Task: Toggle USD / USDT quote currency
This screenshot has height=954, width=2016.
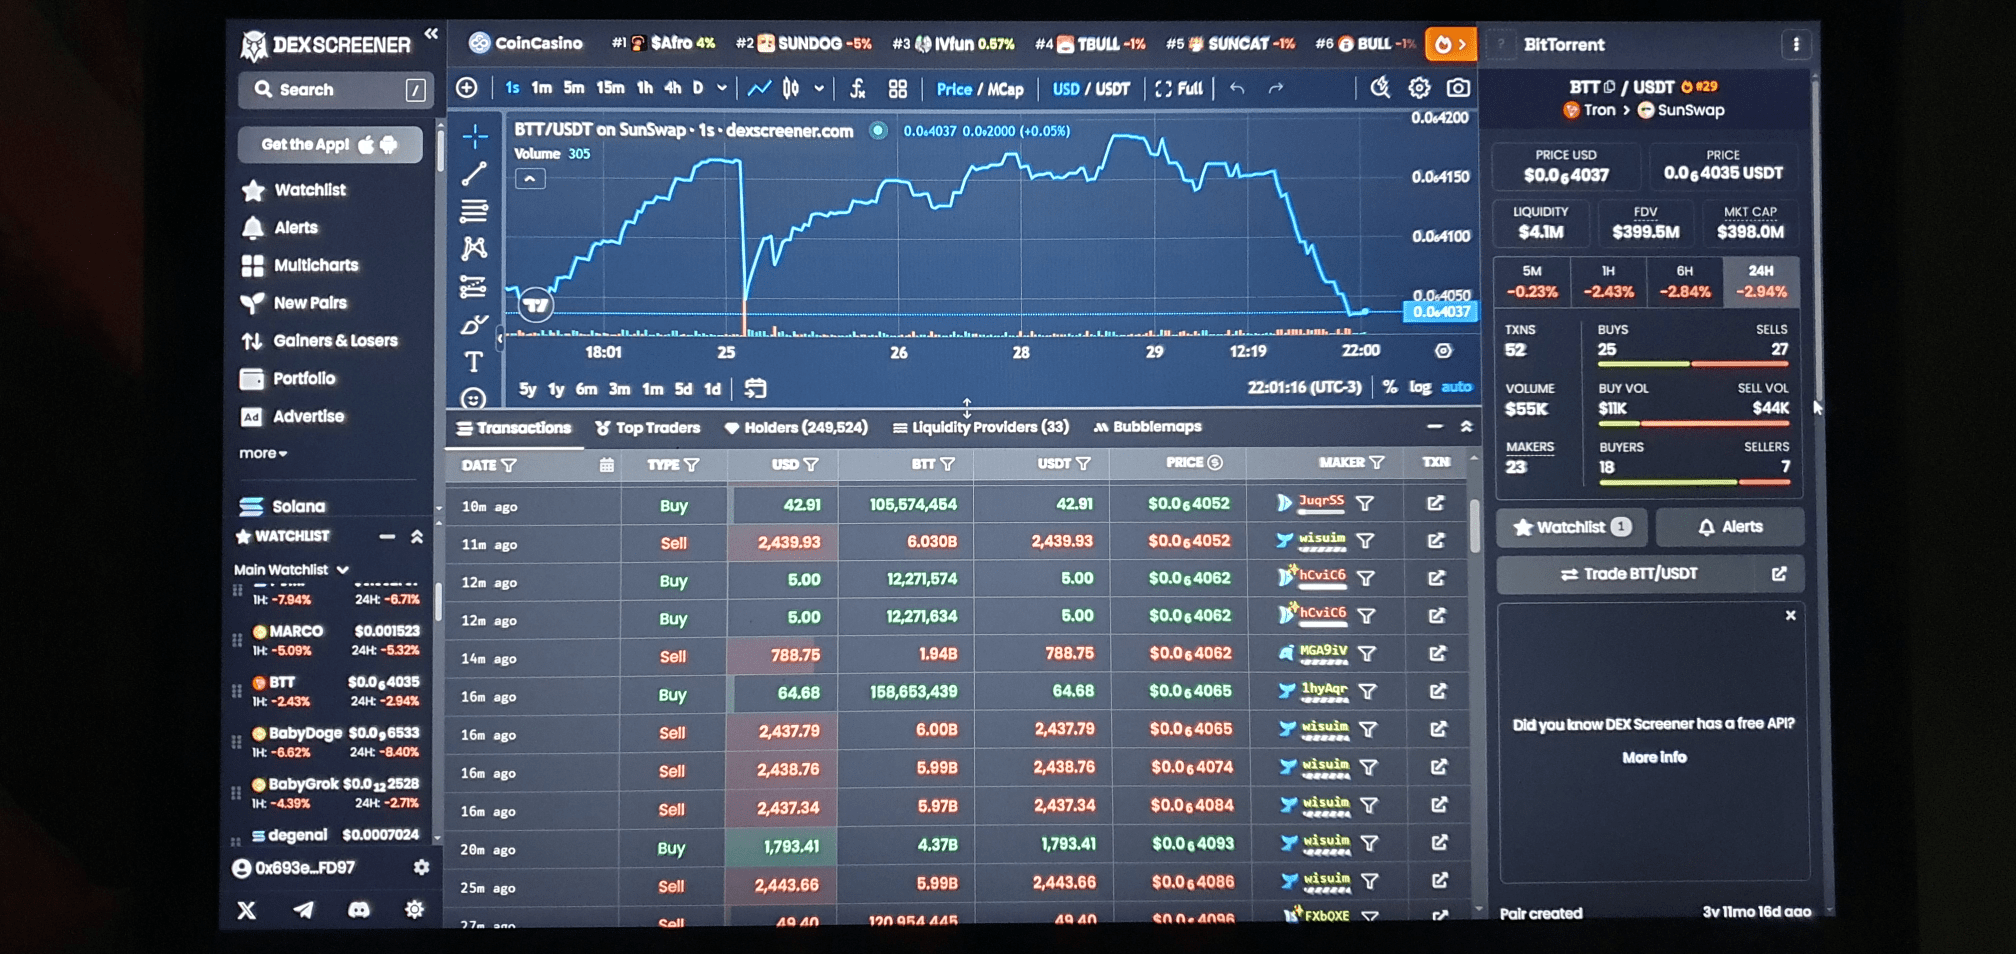Action: point(1091,89)
